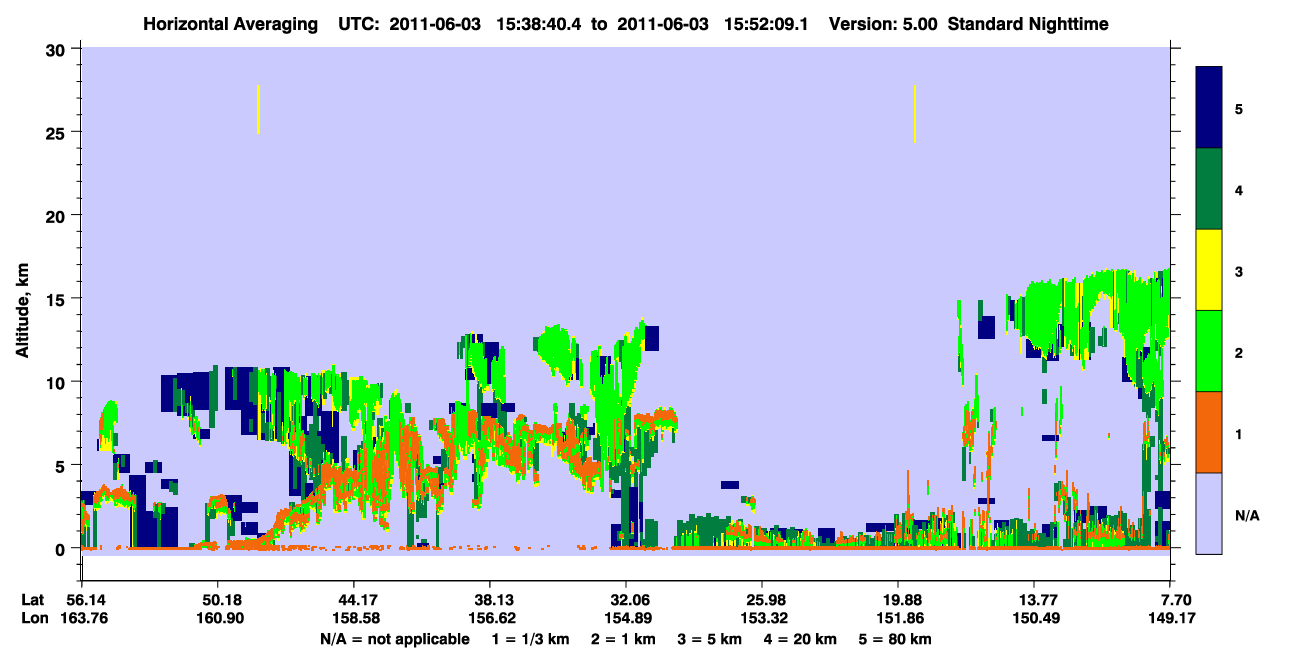Viewport: 1300px width, 667px height.
Task: Click the dark green color bar segment labeled 4
Action: (x=1209, y=188)
